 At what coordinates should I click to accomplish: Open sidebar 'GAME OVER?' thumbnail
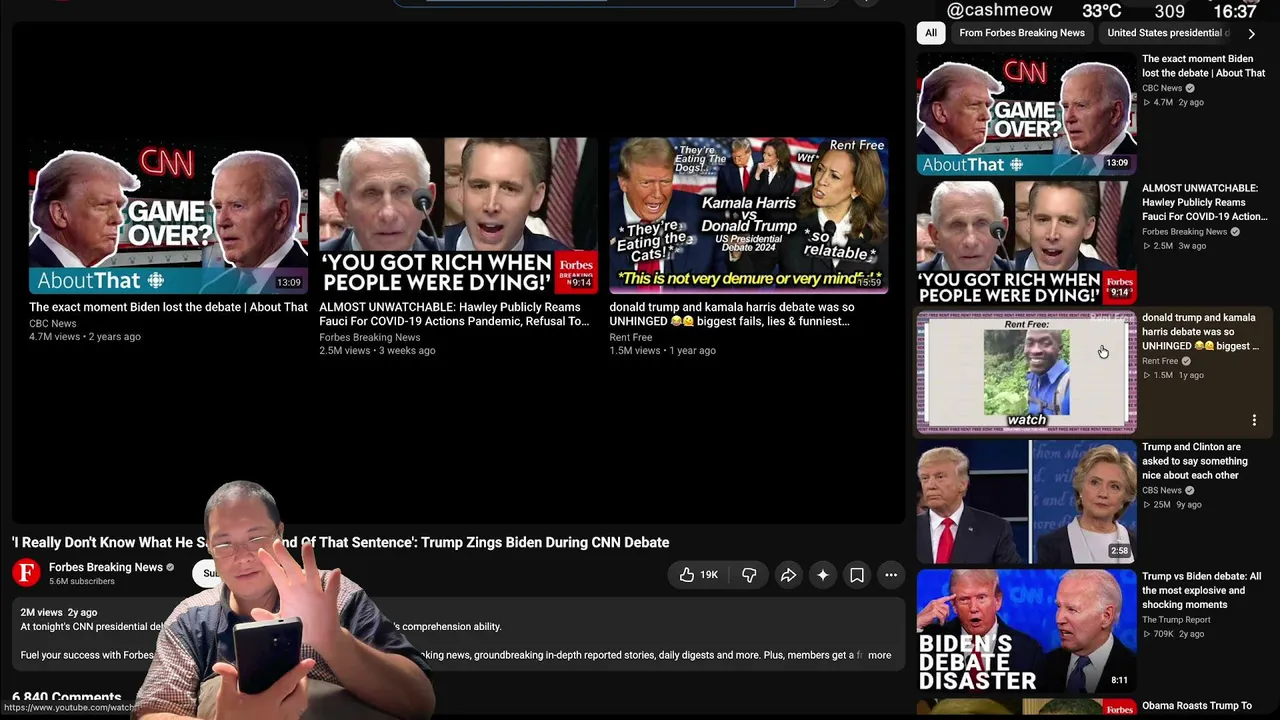click(1027, 113)
